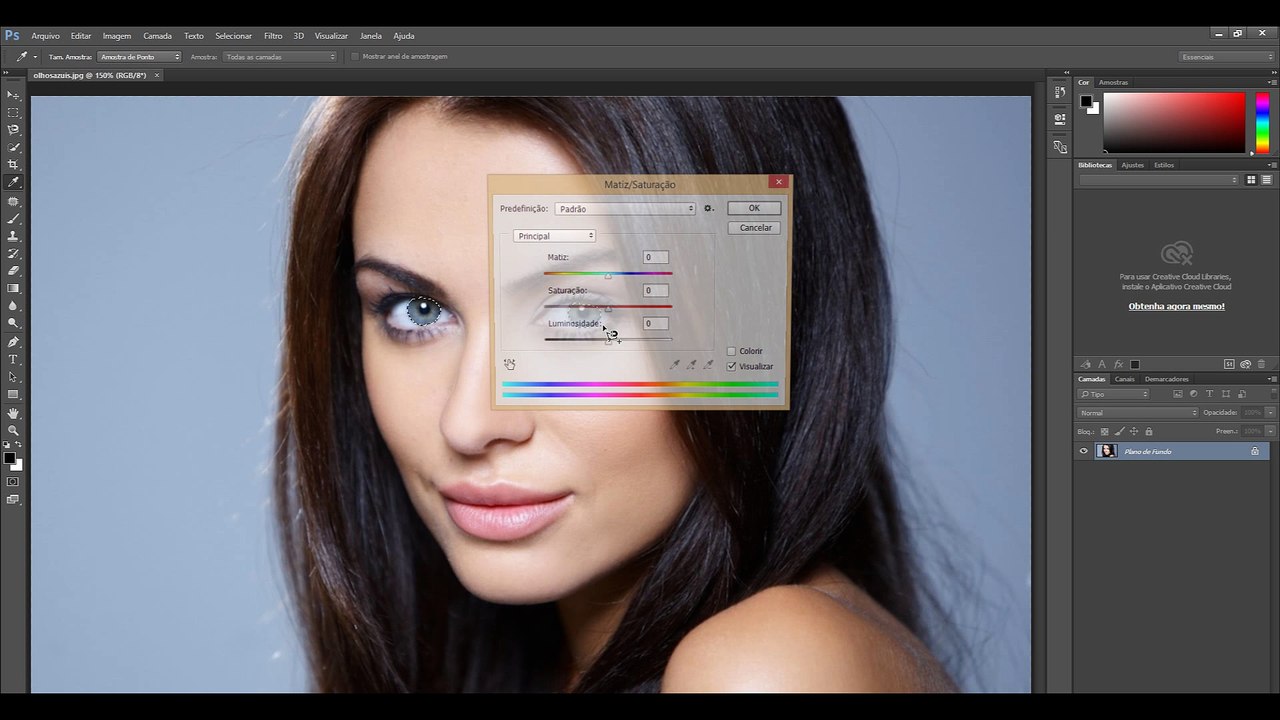Click the broken Creative Cloud icon in Libraries panel
This screenshot has height=720, width=1280.
tap(1177, 253)
